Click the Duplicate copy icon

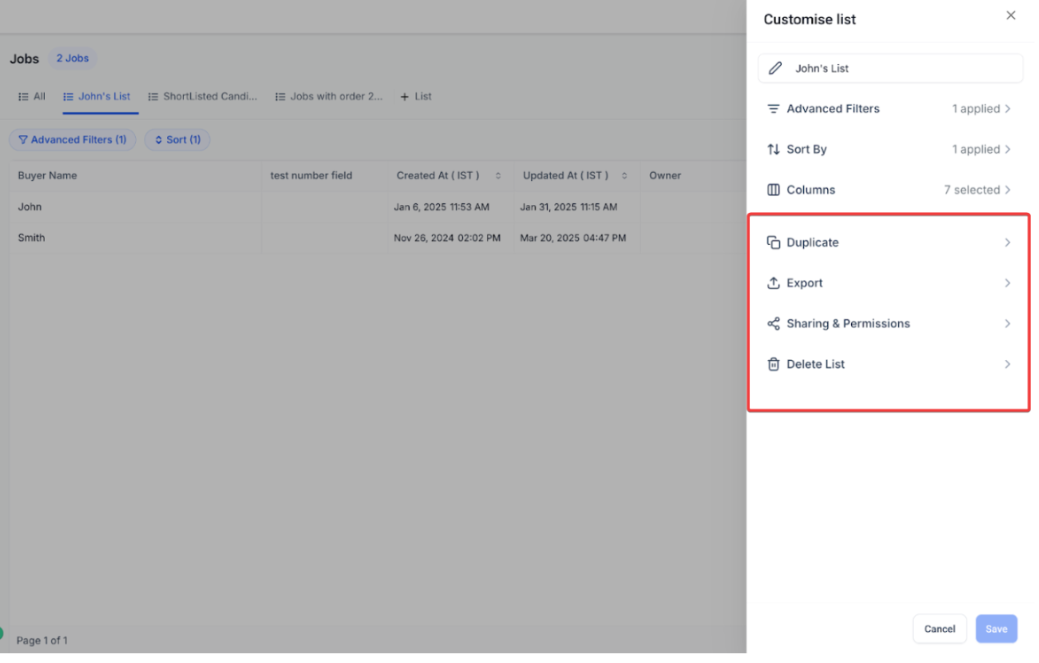pyautogui.click(x=773, y=243)
